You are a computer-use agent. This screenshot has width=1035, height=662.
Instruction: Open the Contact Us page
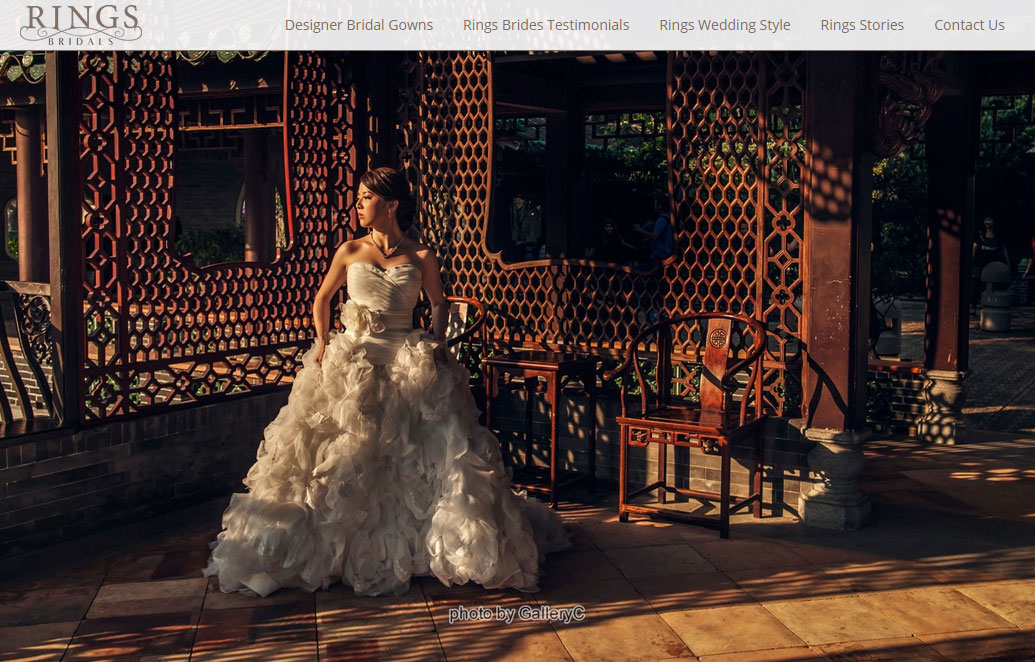coord(969,25)
